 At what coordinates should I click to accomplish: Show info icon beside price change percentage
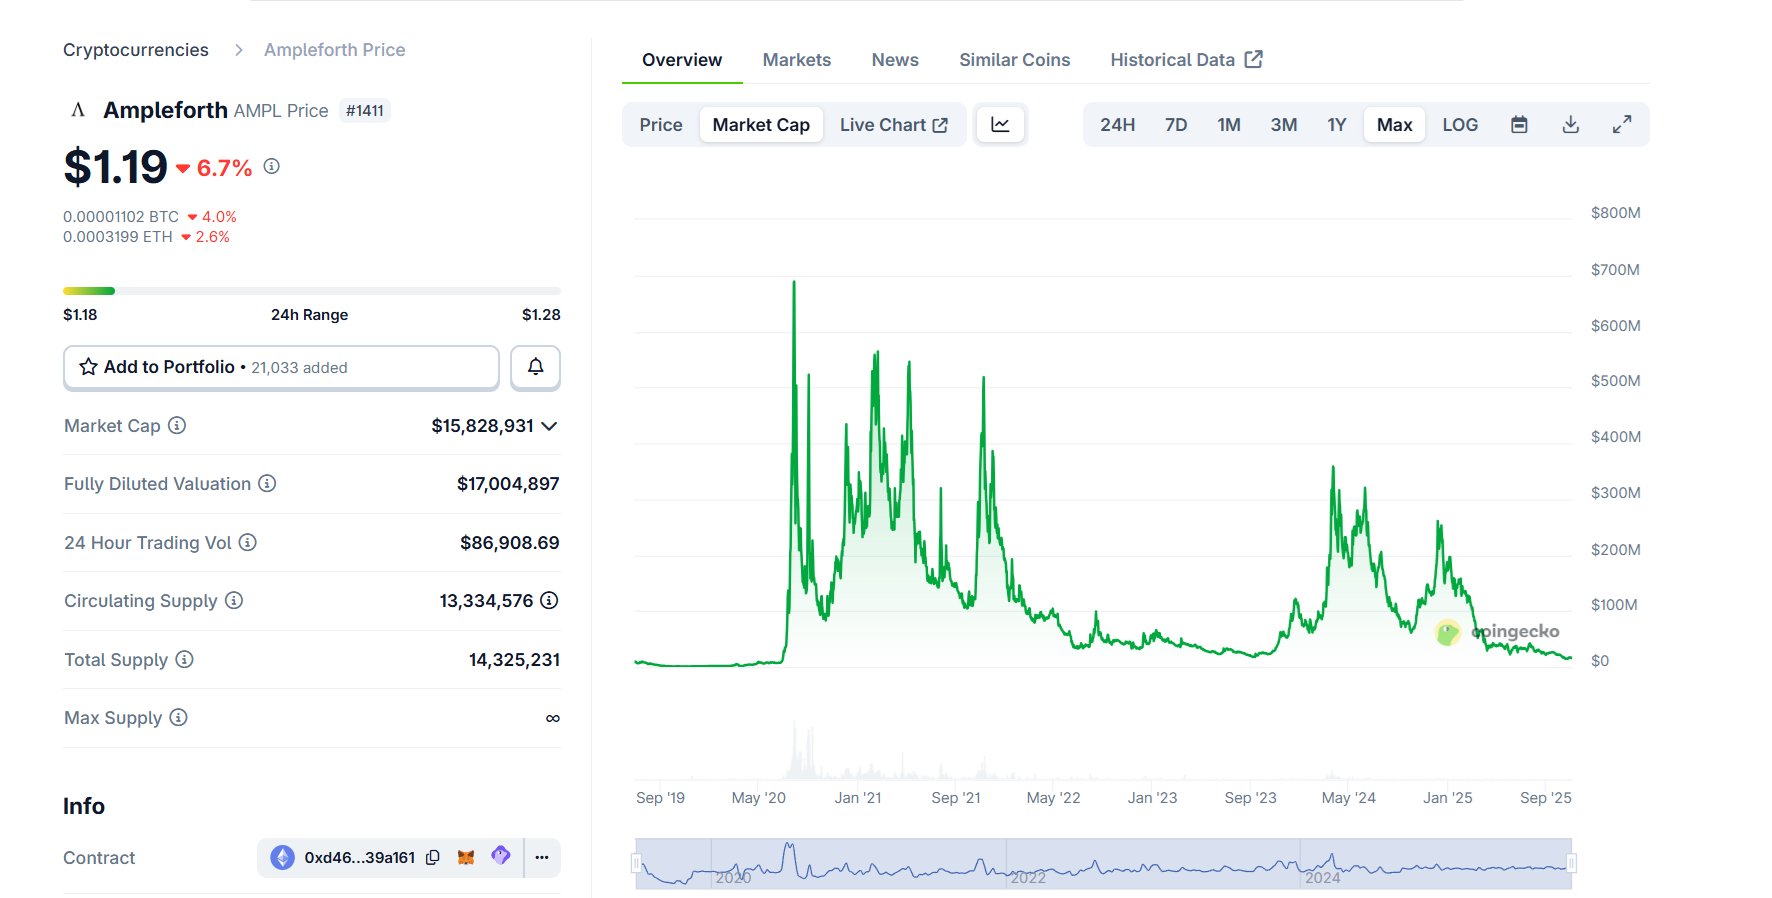tap(272, 166)
